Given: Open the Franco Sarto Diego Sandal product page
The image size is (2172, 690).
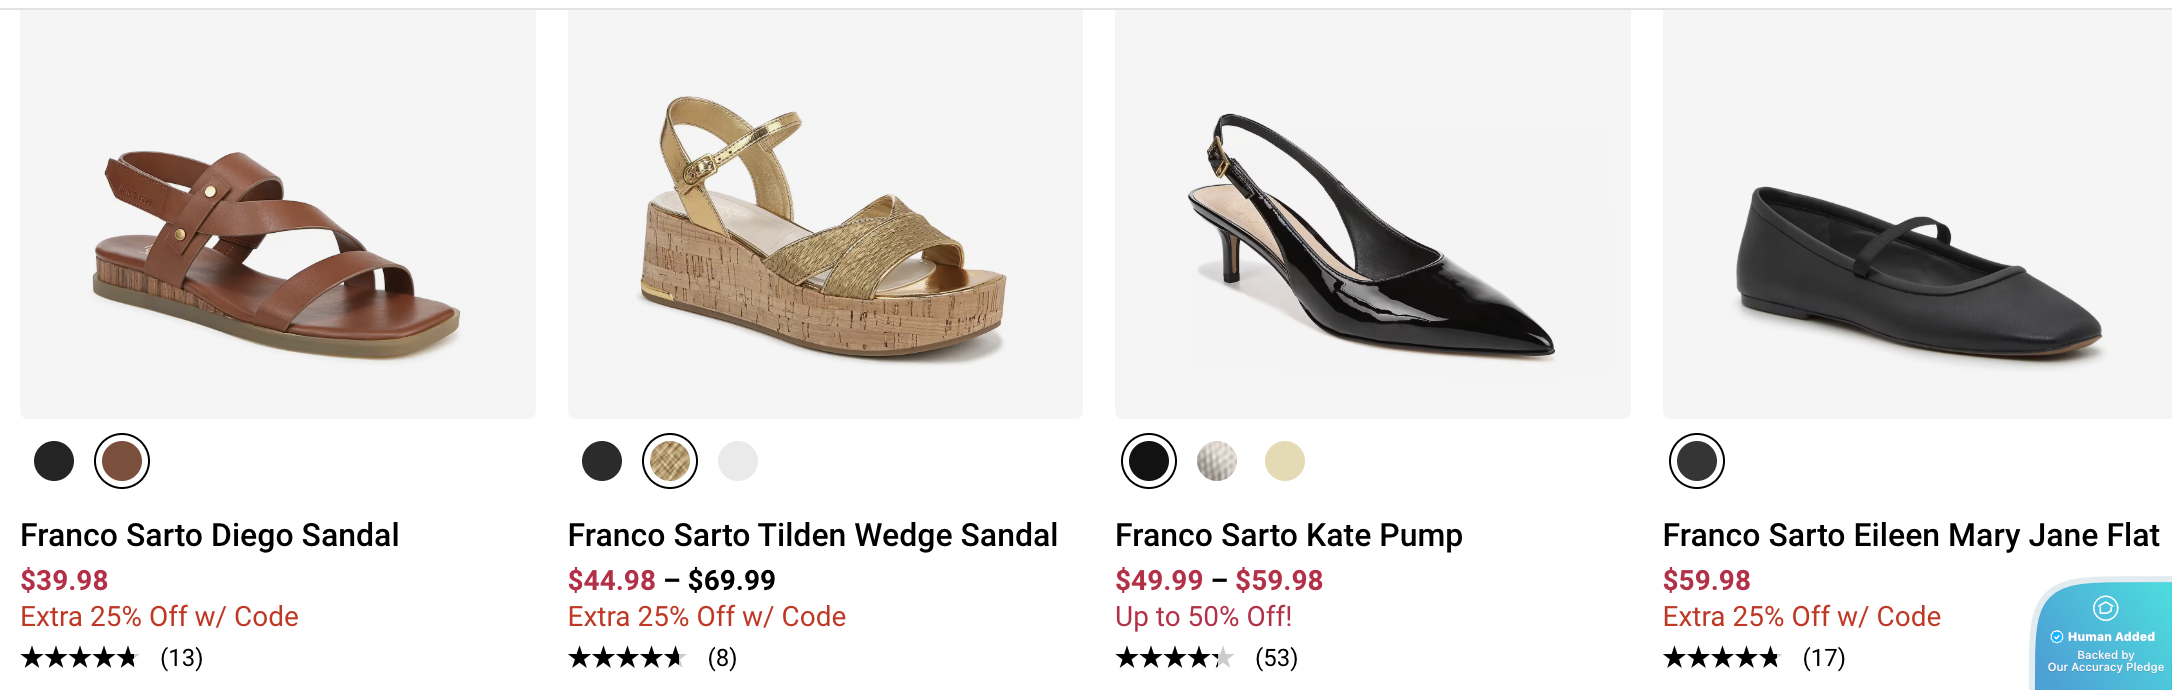Looking at the screenshot, I should [209, 536].
